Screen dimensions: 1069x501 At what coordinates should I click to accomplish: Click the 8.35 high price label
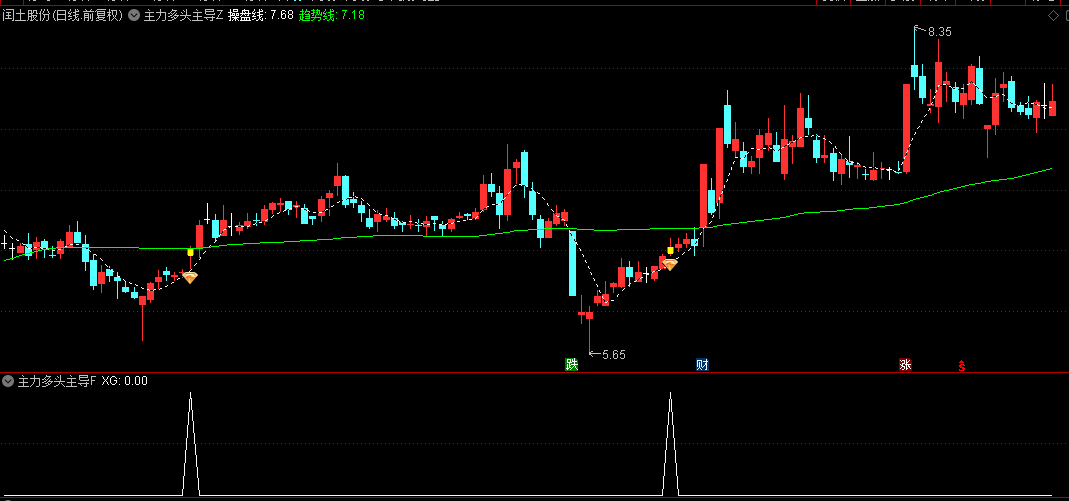tap(939, 31)
